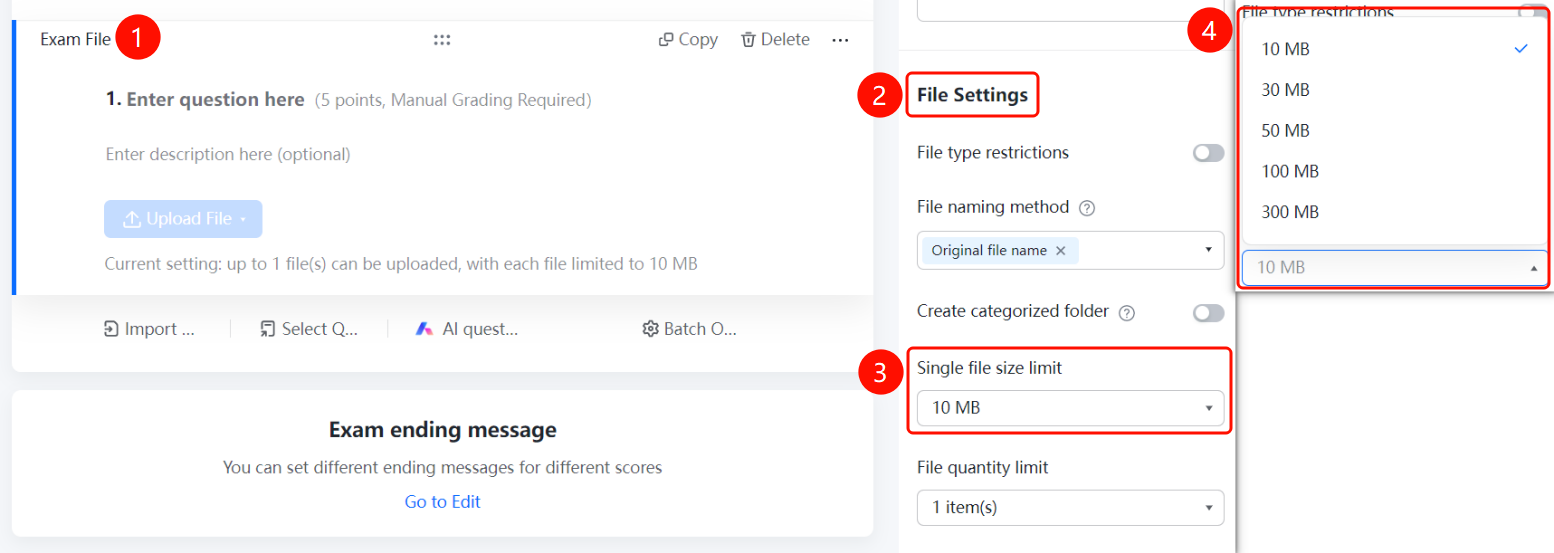Click the Exam File label

pyautogui.click(x=75, y=40)
